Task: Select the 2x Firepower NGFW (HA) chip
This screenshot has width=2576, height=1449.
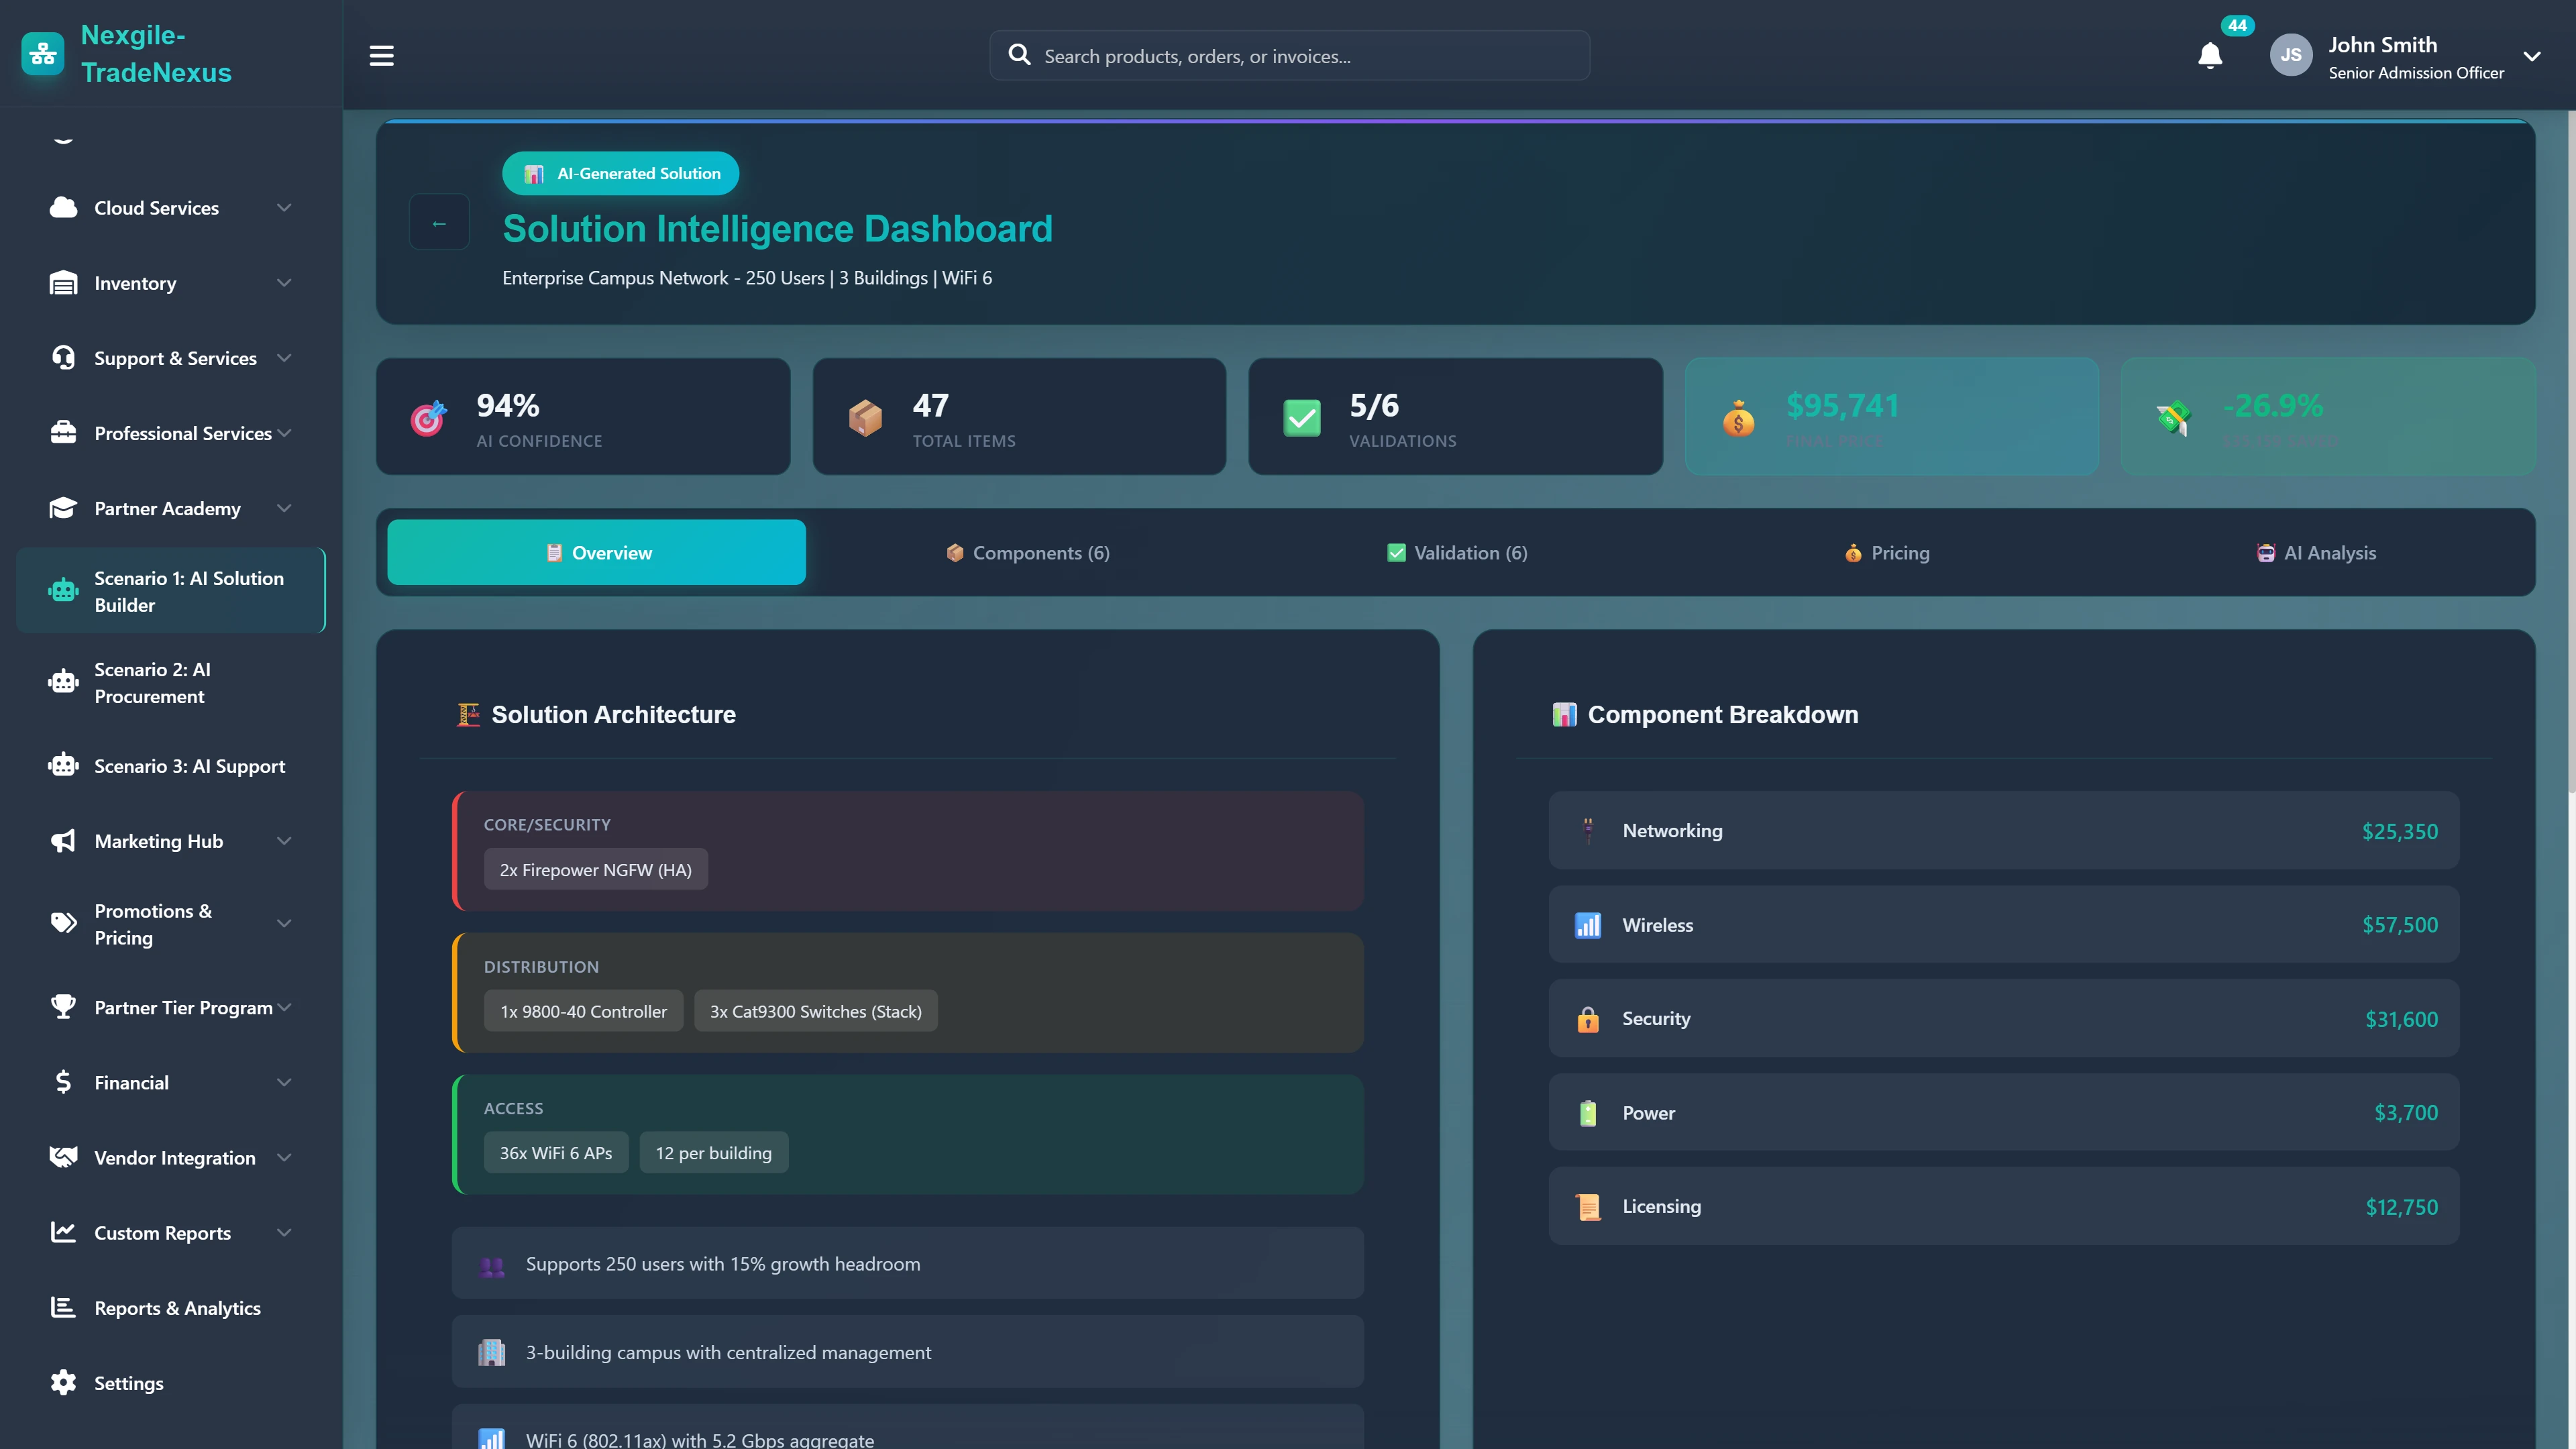Action: point(595,869)
